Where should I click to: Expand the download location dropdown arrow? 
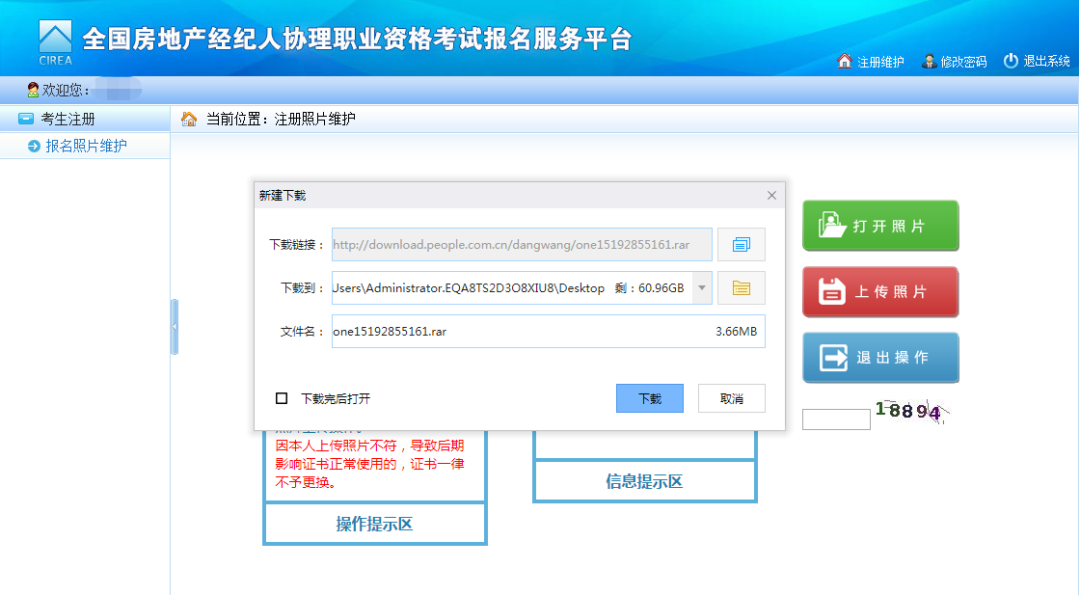[x=702, y=288]
